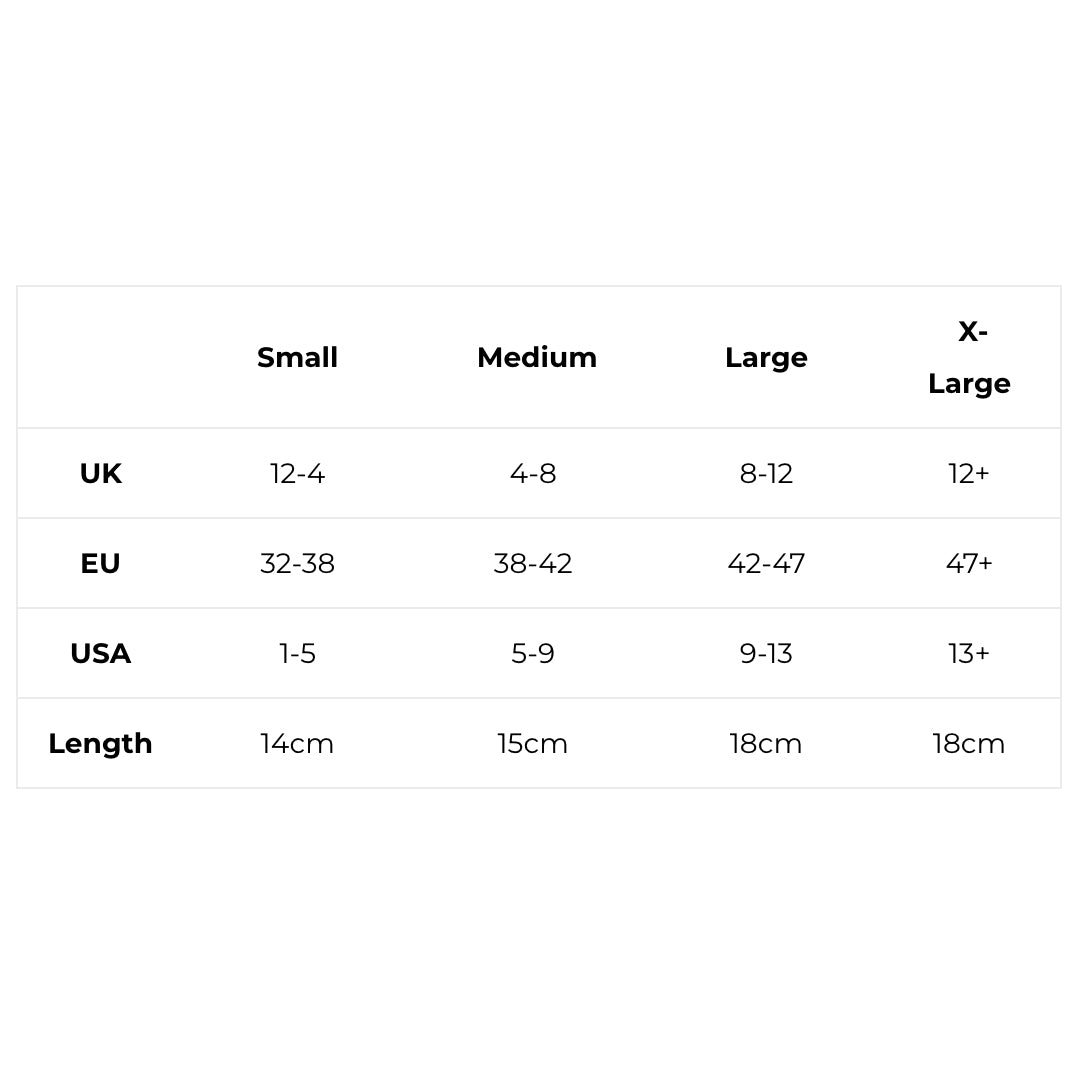Click the EU 42-47 size cell

tap(766, 563)
